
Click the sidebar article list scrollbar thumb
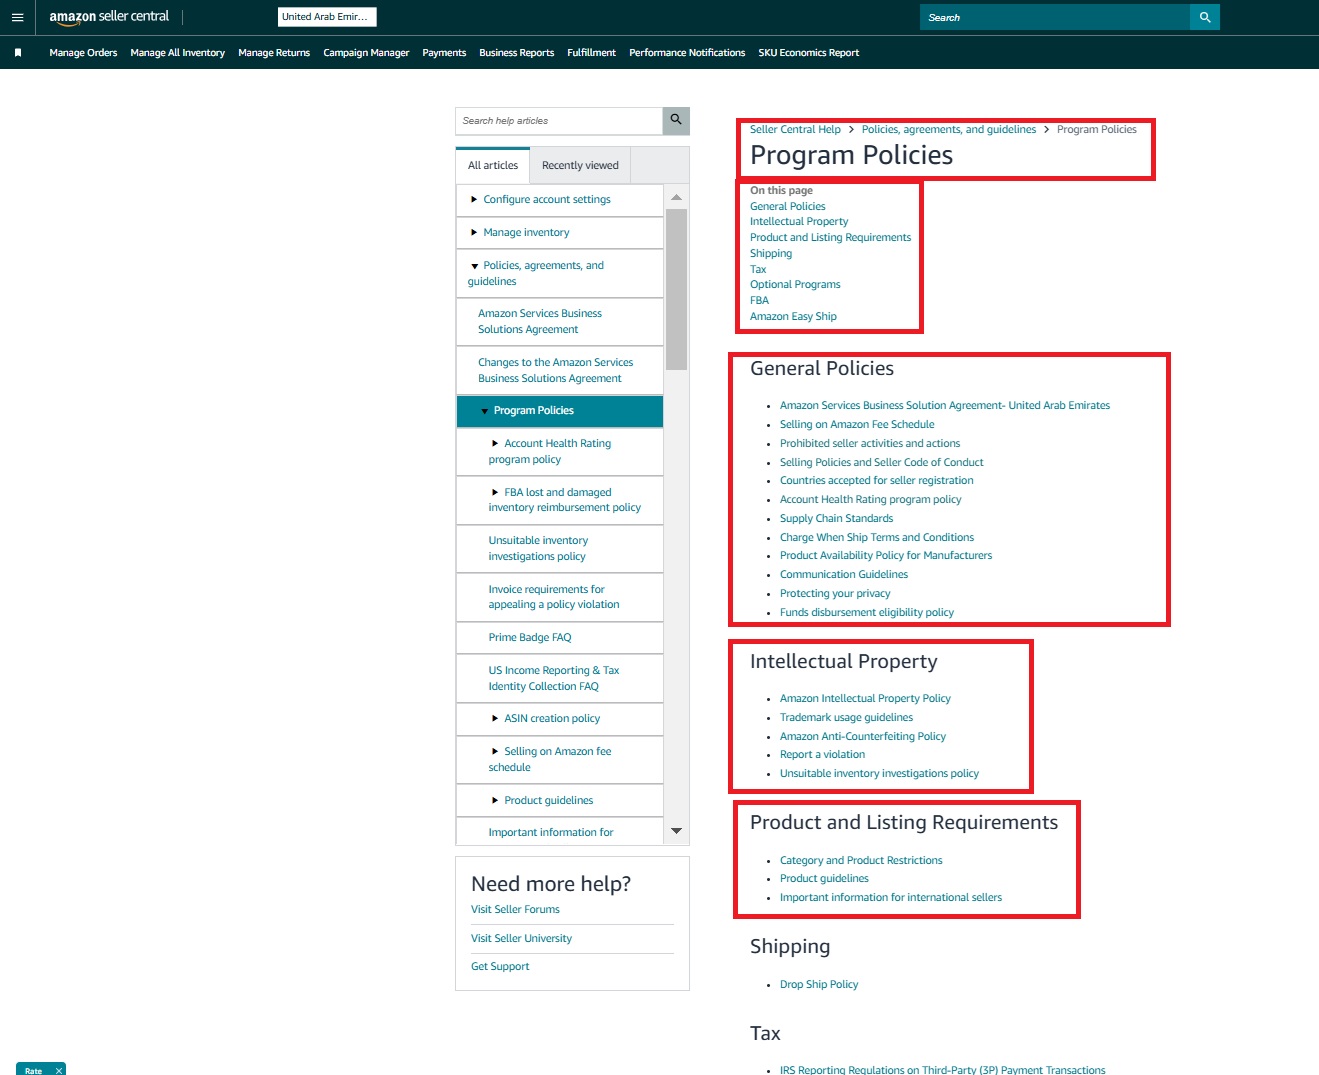(x=676, y=290)
